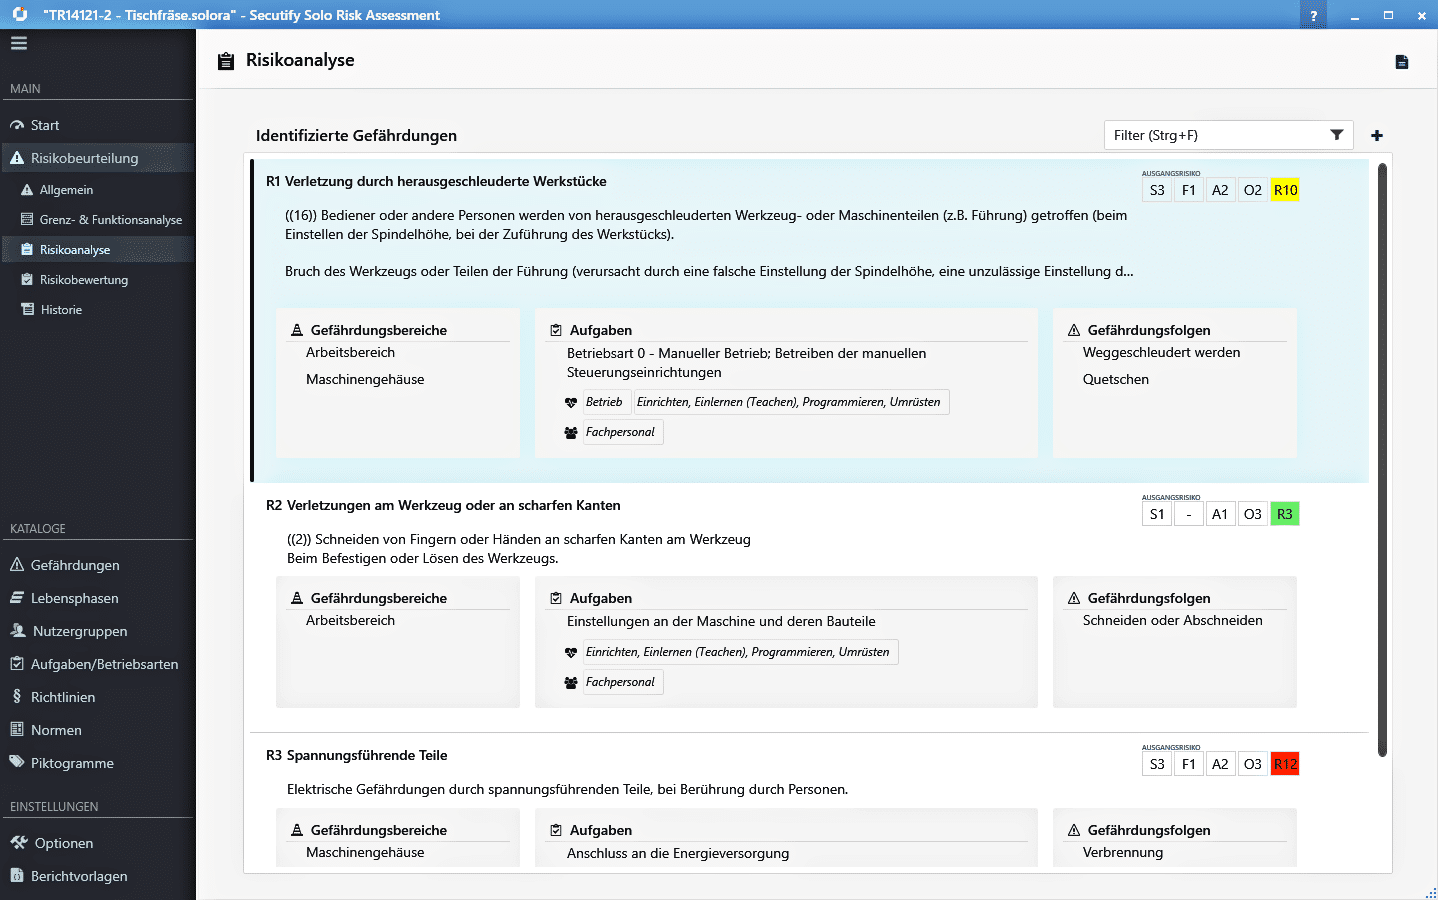This screenshot has width=1438, height=900.
Task: Click the A1 parameter box of R2
Action: point(1220,514)
